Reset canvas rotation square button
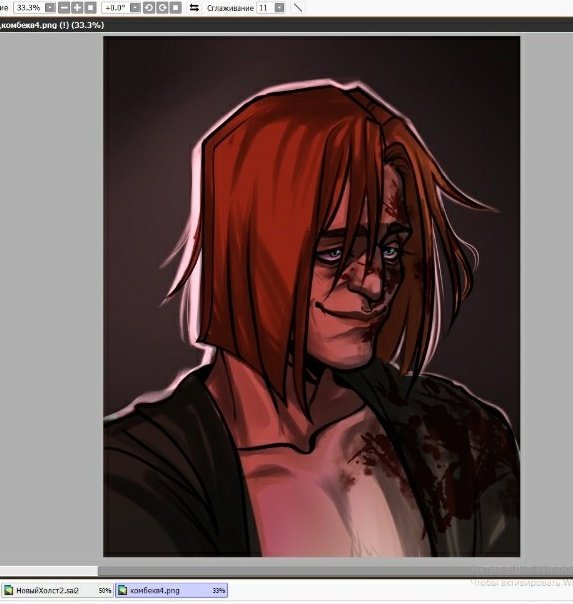 176,8
